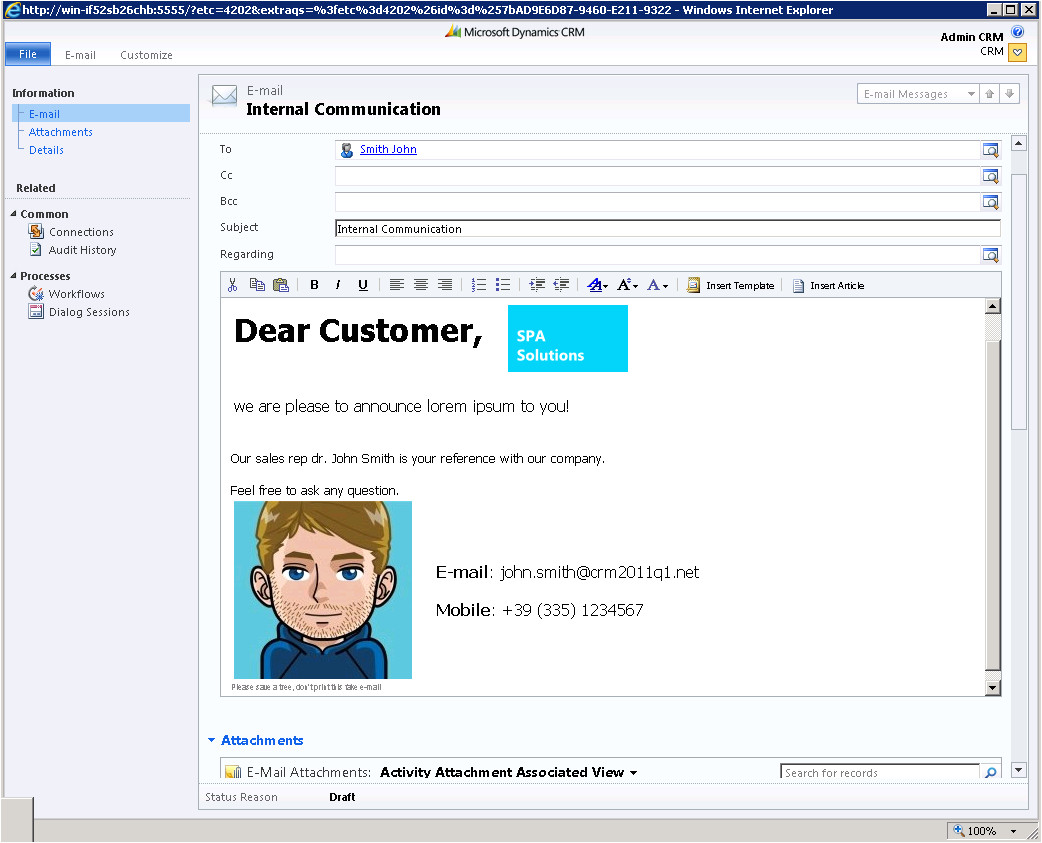Insert a bulleted list
The height and width of the screenshot is (843, 1042).
(x=503, y=285)
